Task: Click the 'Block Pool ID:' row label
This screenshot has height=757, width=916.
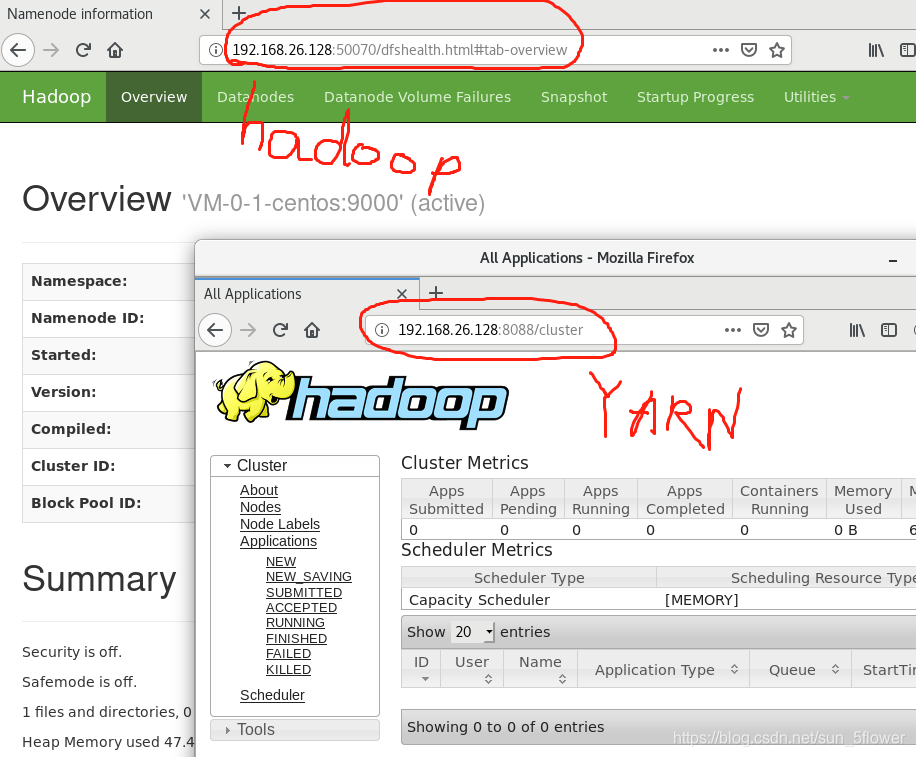Action: (x=86, y=503)
